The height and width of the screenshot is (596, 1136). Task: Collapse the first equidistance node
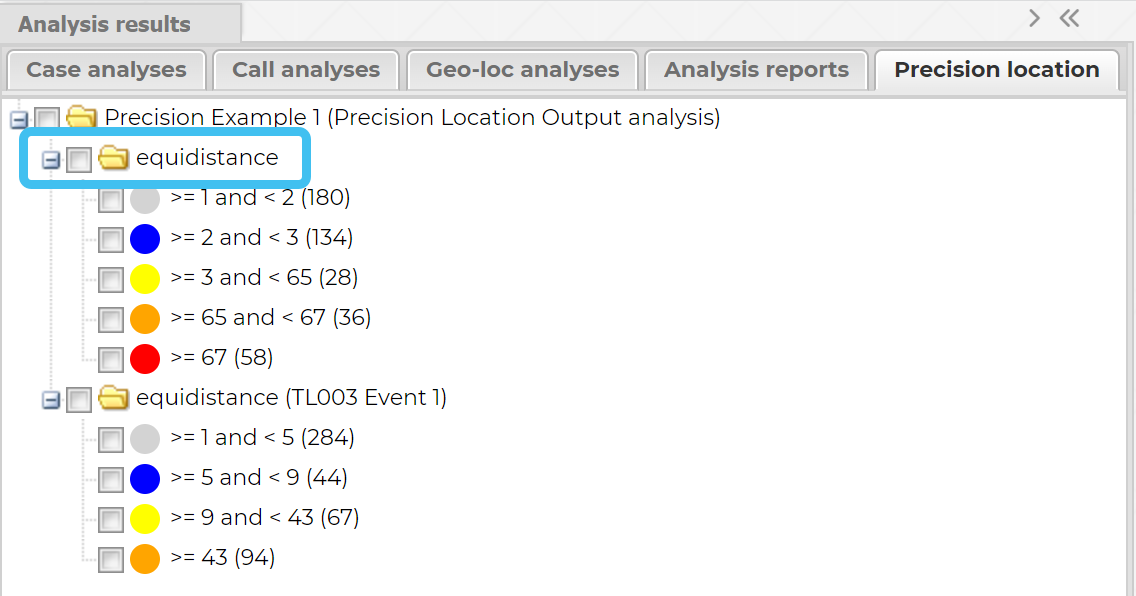(x=51, y=160)
